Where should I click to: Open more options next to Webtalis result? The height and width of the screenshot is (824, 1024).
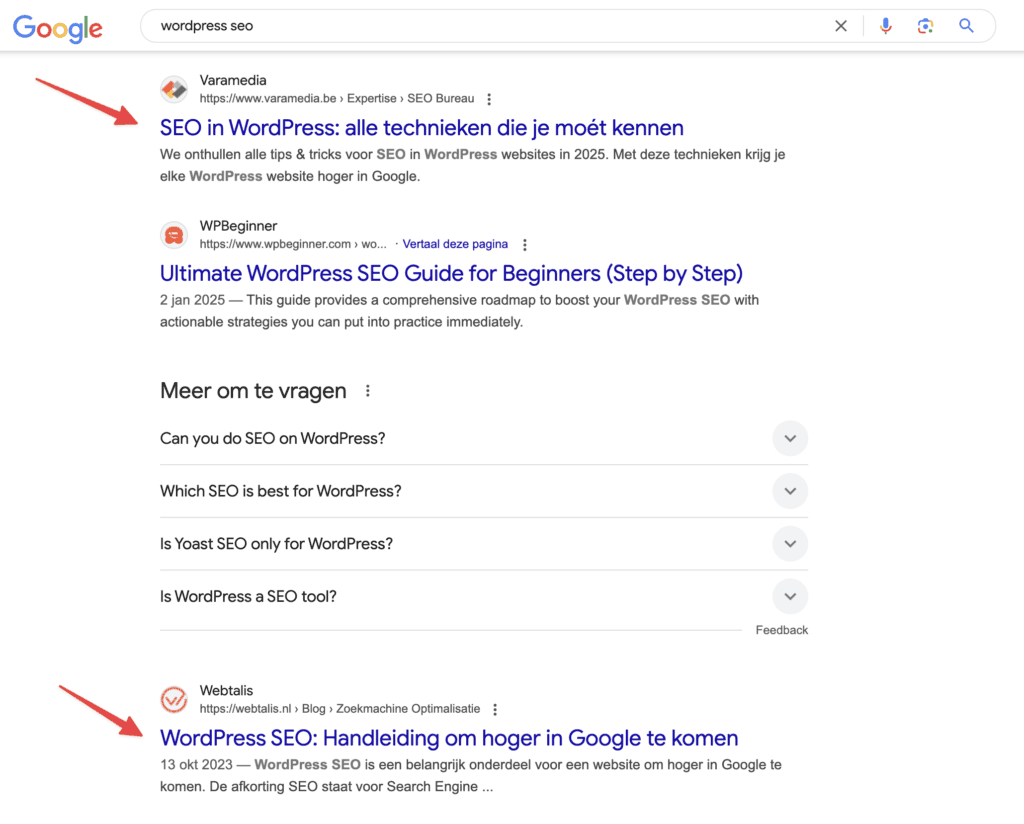[x=495, y=709]
